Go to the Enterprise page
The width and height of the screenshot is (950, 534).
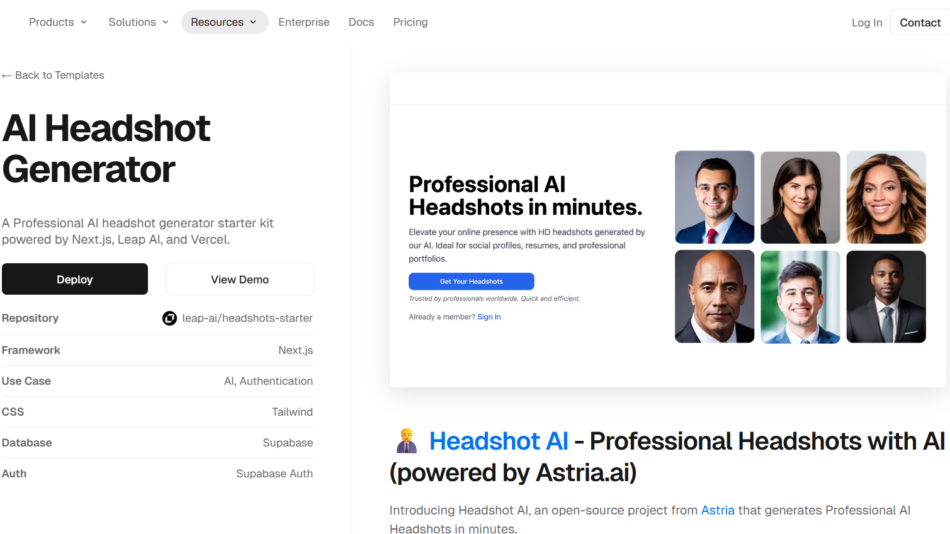point(303,22)
